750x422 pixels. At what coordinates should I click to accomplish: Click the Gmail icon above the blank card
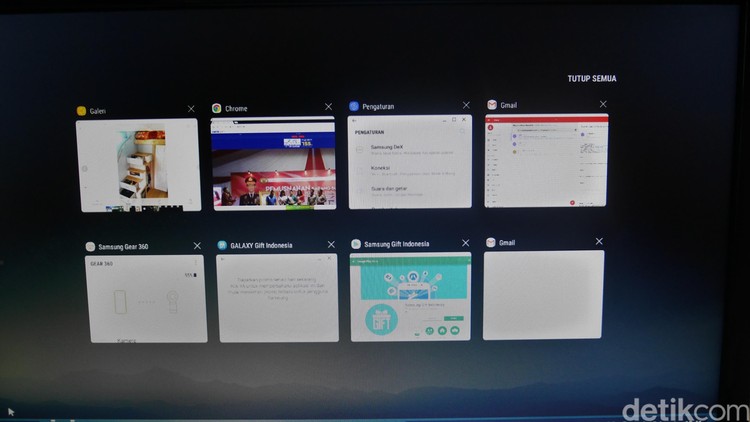490,243
